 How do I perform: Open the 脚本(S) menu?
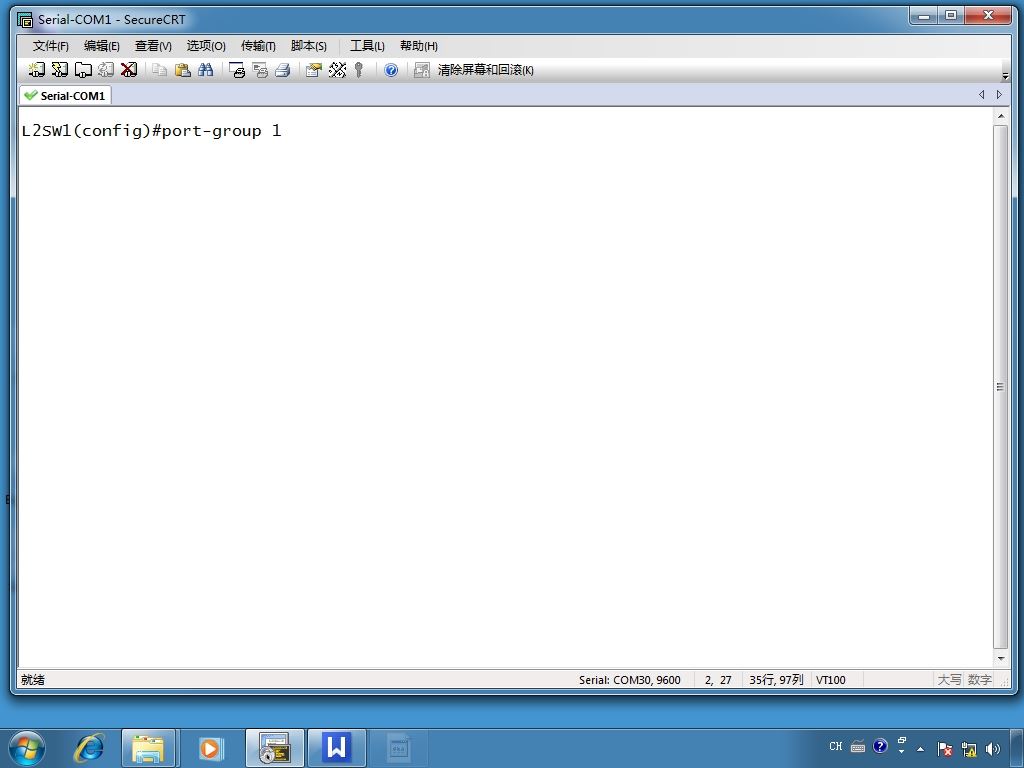(308, 46)
